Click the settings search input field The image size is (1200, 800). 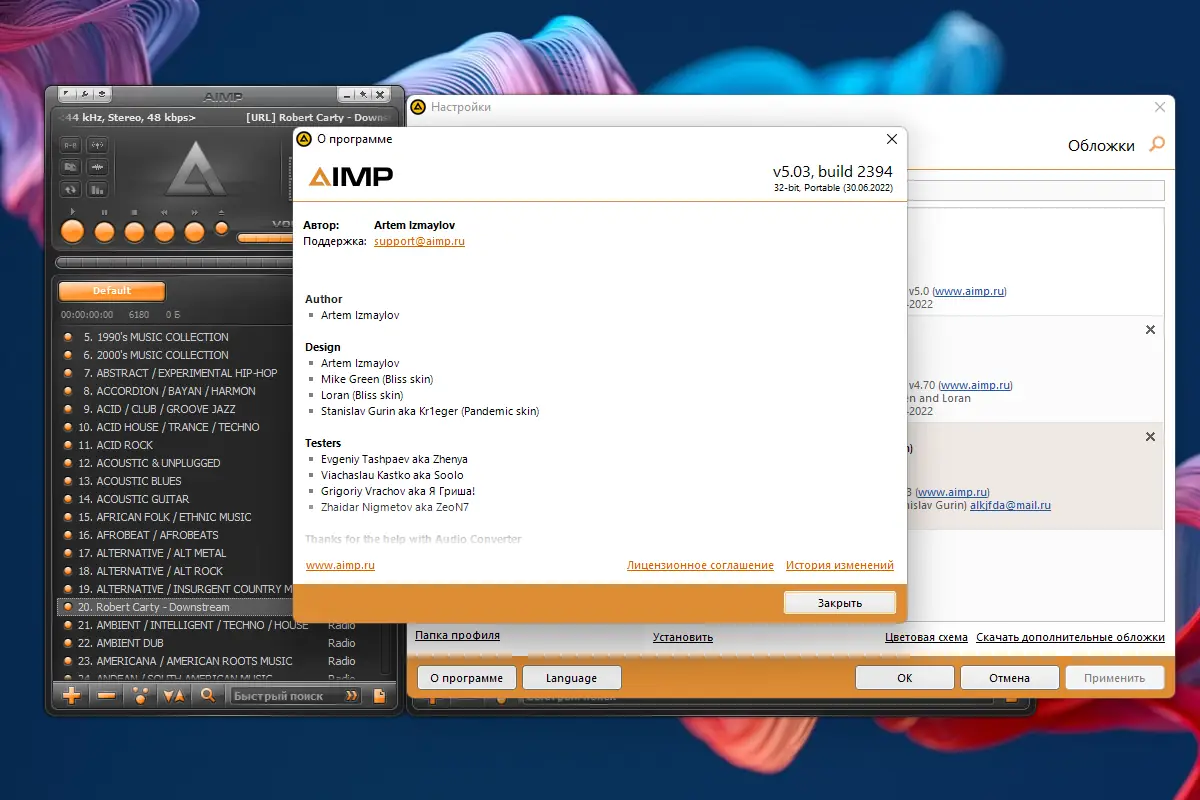point(1035,190)
